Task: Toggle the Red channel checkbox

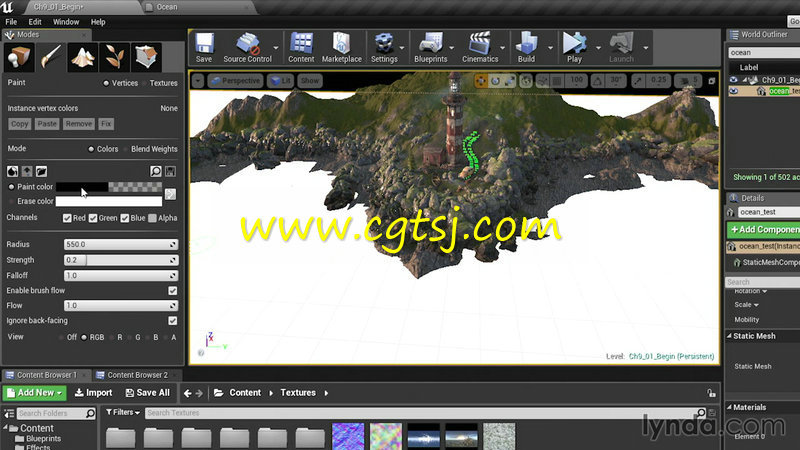Action: click(x=67, y=218)
